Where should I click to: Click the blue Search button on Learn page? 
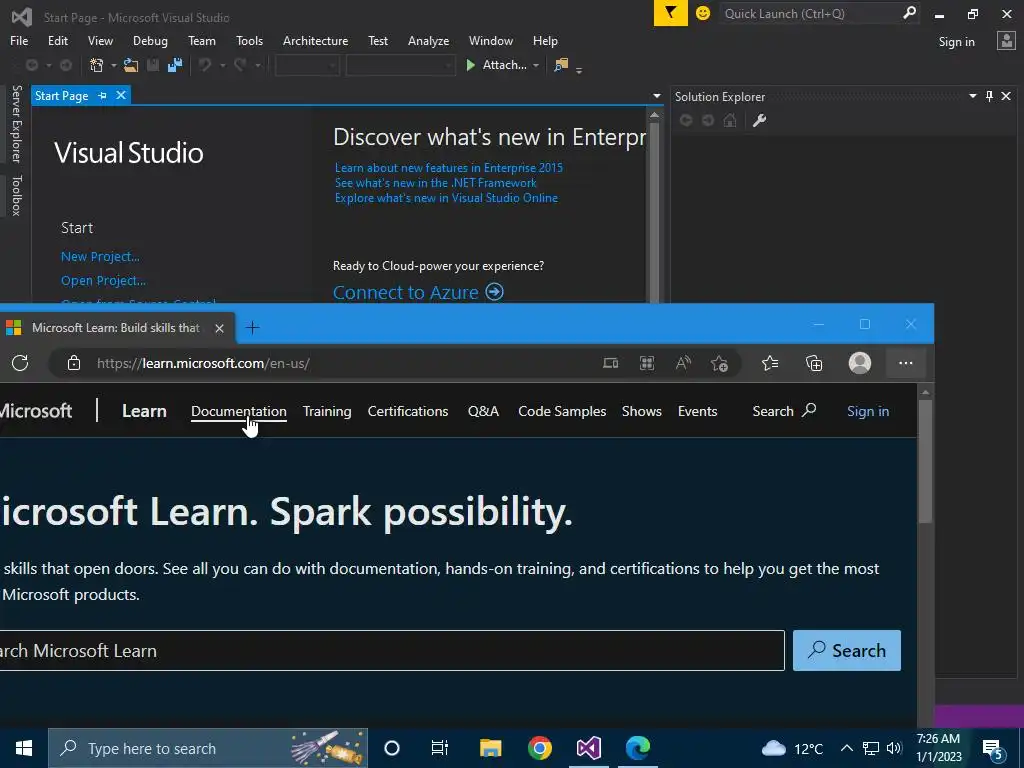coord(846,650)
